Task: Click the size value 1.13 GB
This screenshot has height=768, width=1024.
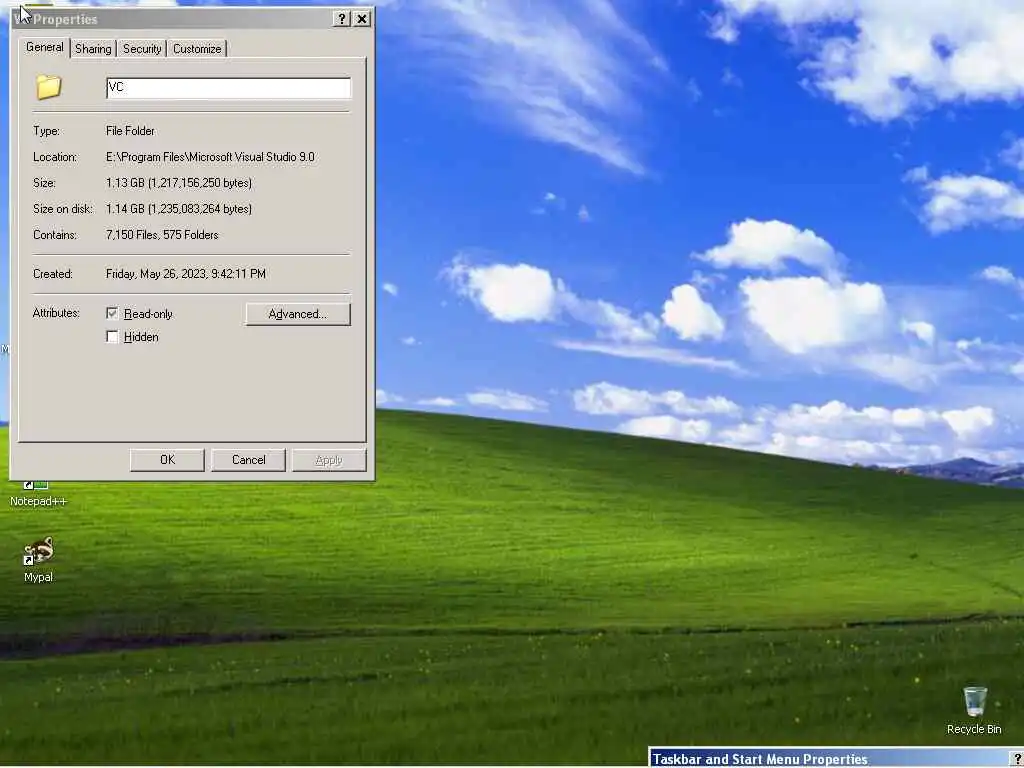Action: point(179,183)
